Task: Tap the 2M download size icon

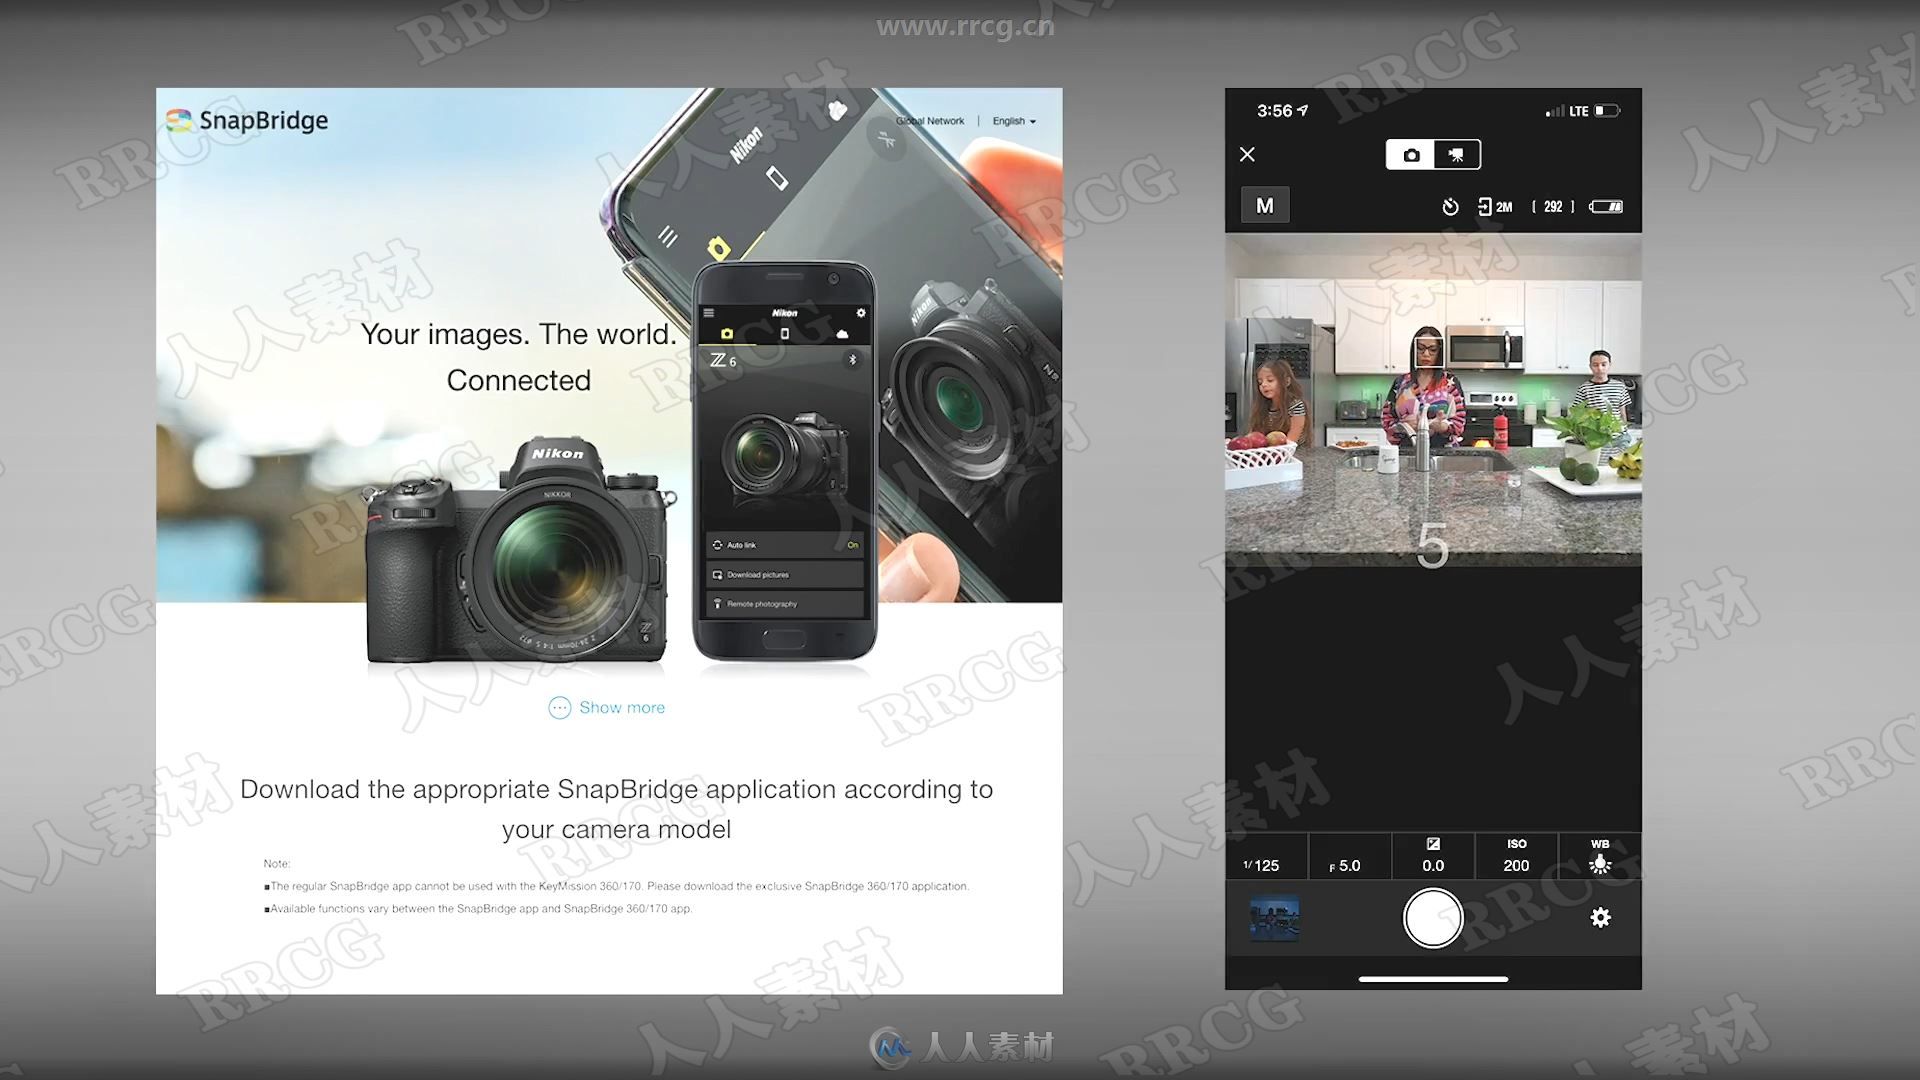Action: [x=1495, y=207]
